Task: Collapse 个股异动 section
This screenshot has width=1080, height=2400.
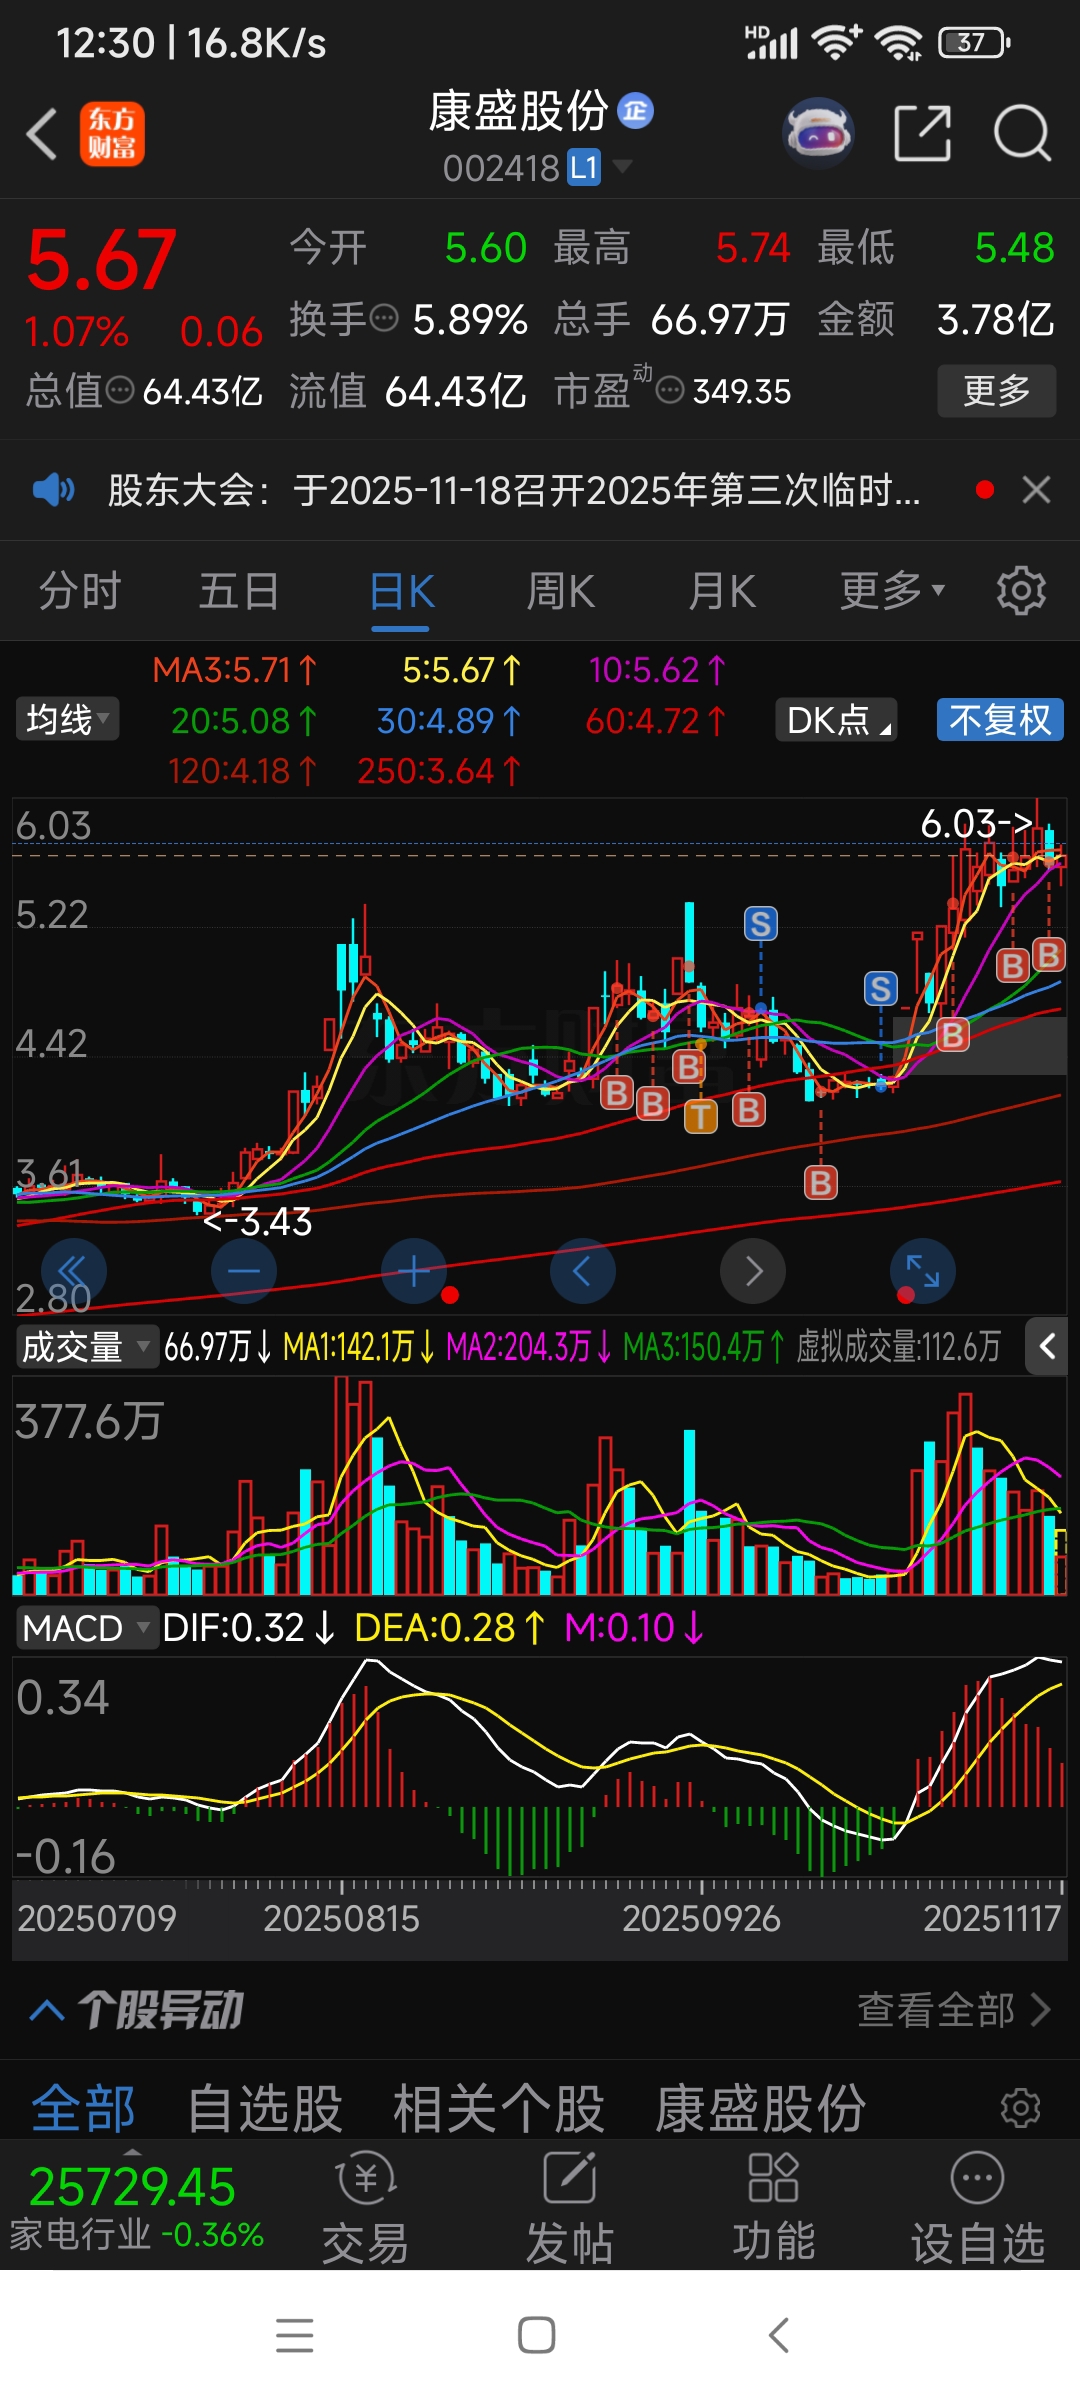Action: [x=48, y=2010]
